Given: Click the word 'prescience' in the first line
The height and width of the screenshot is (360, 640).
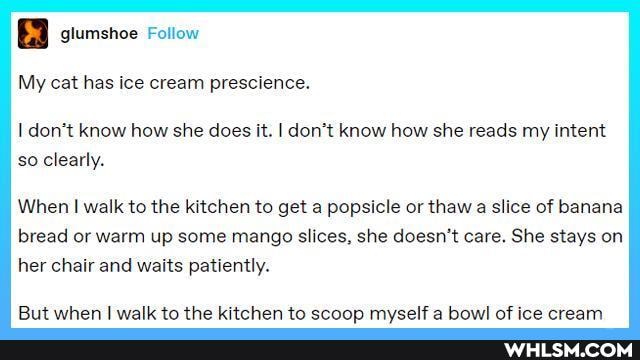Looking at the screenshot, I should pyautogui.click(x=258, y=84).
